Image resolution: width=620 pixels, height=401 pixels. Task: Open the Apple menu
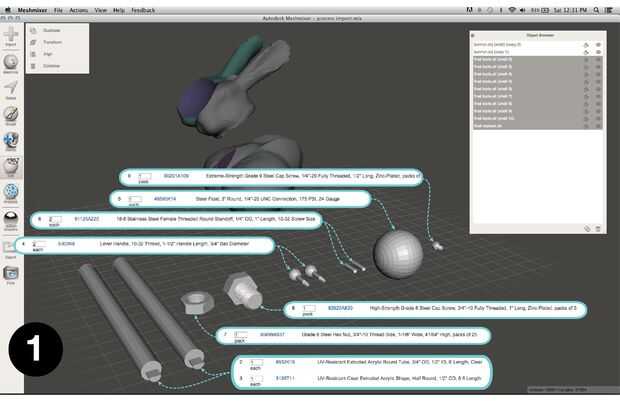(8, 10)
